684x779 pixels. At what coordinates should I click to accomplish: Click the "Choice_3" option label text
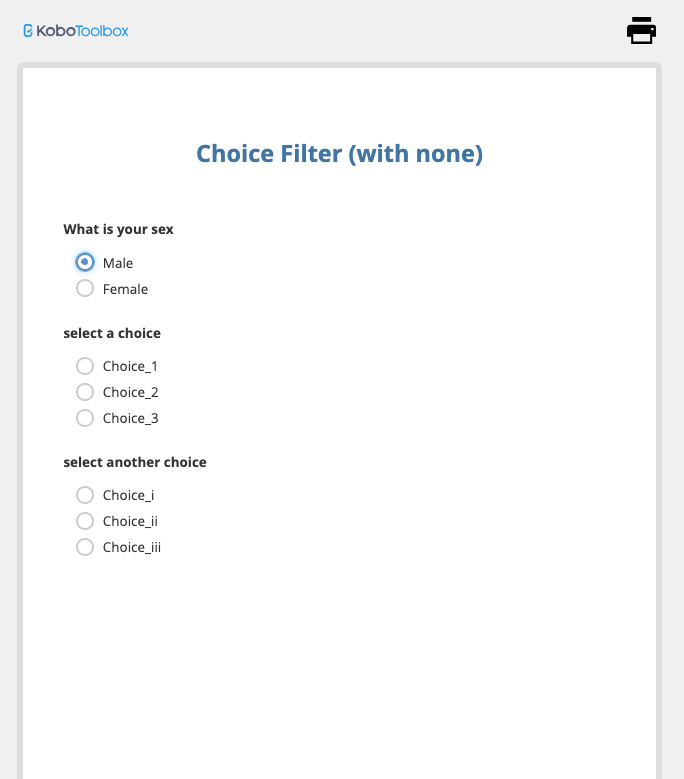(x=130, y=418)
